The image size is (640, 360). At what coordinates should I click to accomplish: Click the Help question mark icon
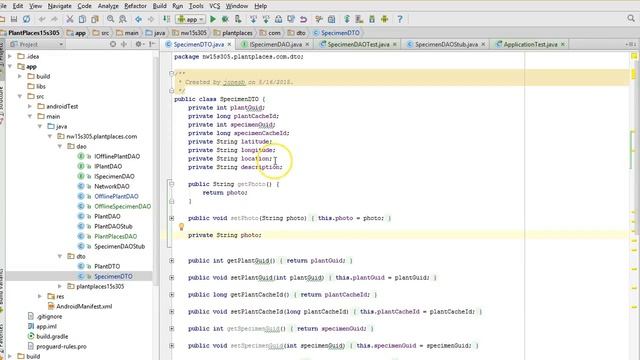(400, 19)
